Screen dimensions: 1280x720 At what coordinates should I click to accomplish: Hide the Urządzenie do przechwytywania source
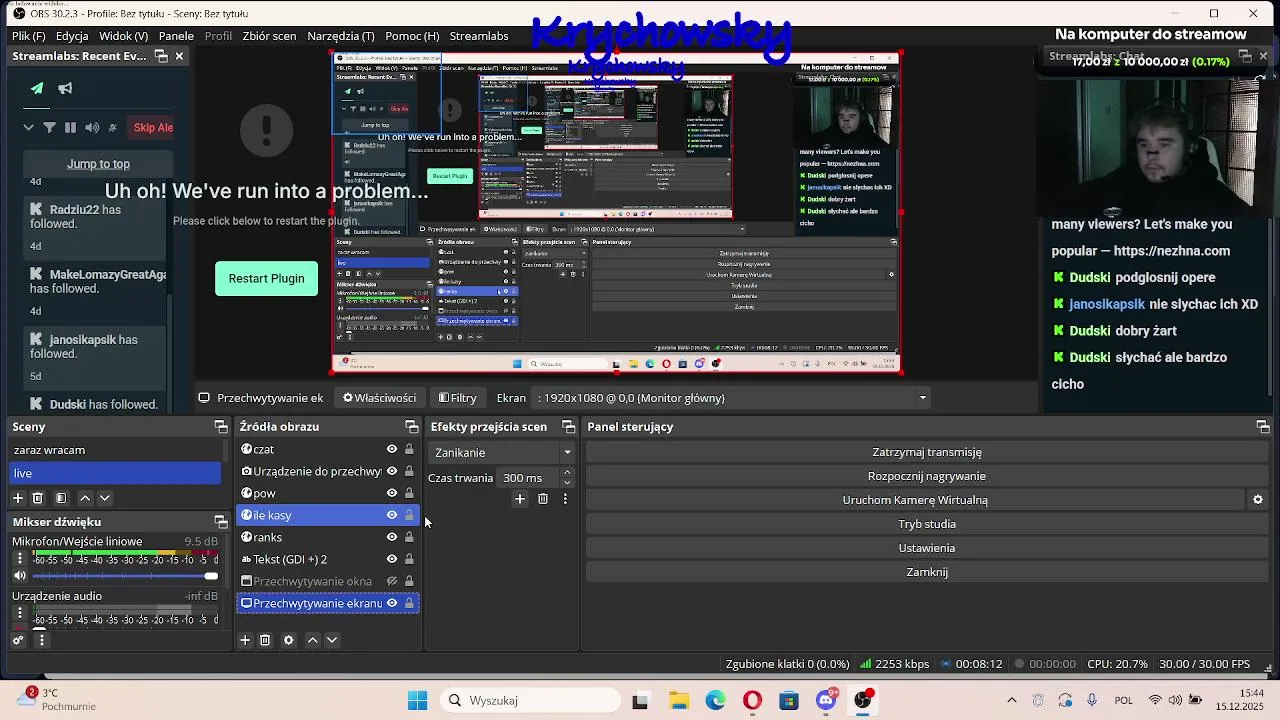tap(392, 471)
